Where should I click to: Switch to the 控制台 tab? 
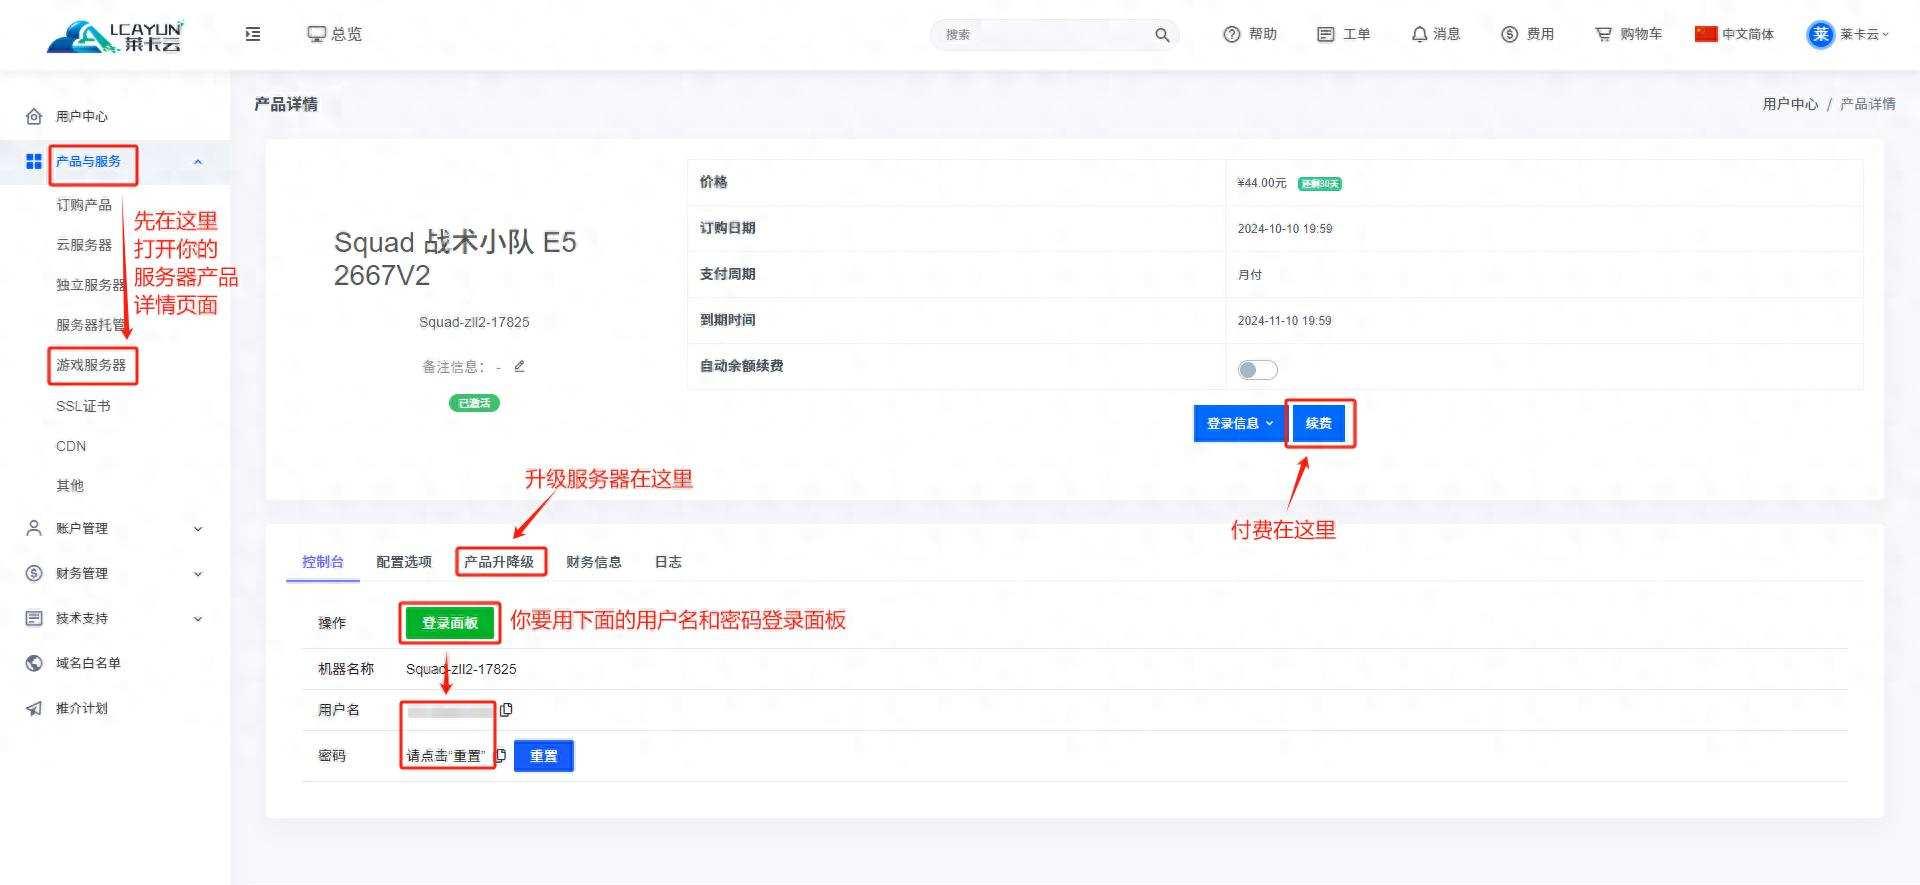(x=322, y=562)
